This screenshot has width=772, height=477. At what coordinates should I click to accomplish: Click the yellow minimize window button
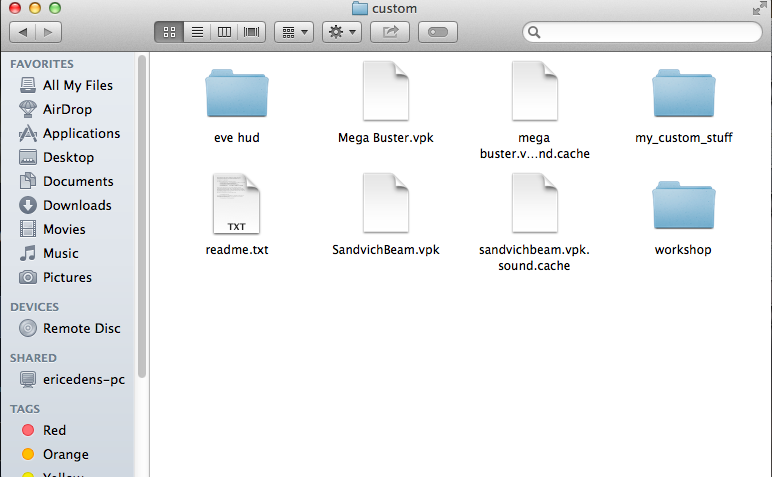[x=35, y=7]
